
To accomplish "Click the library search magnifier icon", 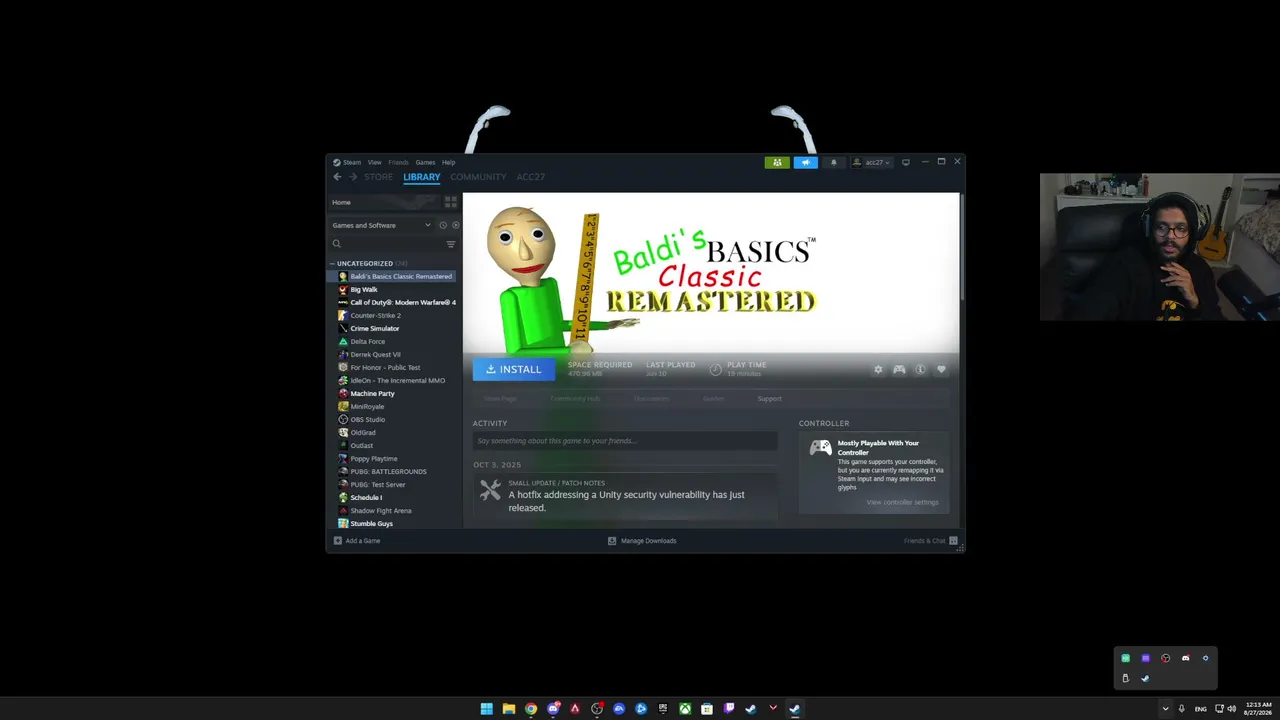I will [337, 244].
